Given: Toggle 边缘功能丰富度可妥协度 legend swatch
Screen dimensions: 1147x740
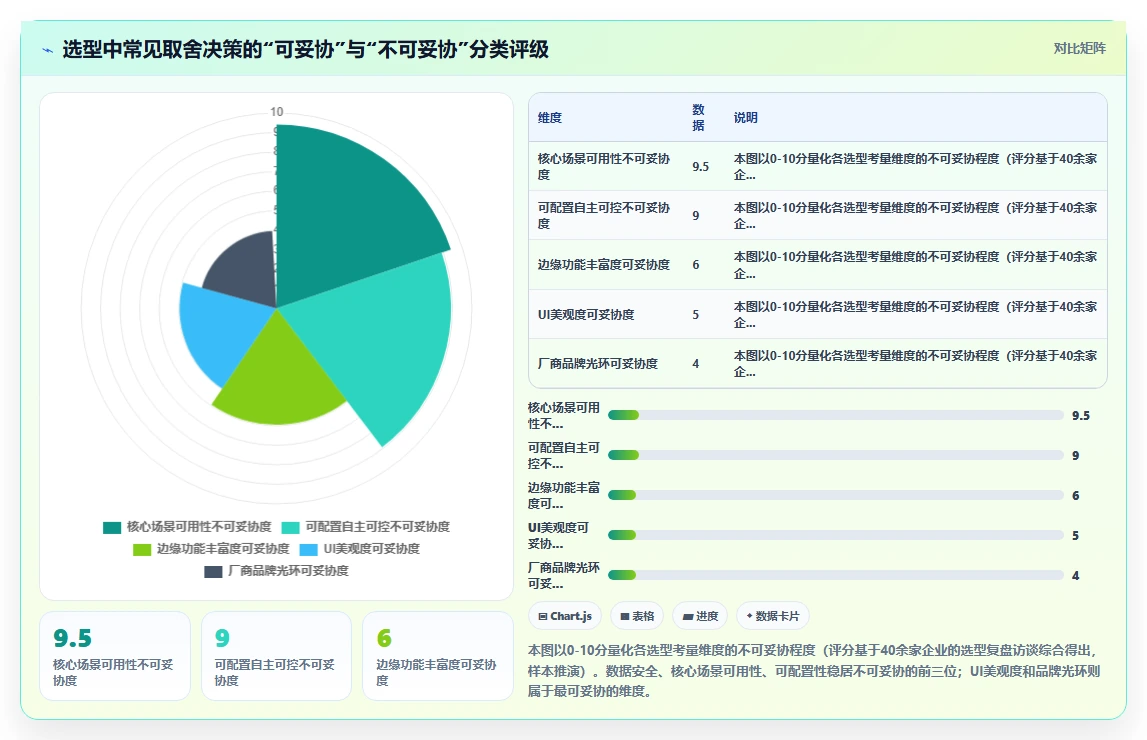Looking at the screenshot, I should tap(142, 549).
